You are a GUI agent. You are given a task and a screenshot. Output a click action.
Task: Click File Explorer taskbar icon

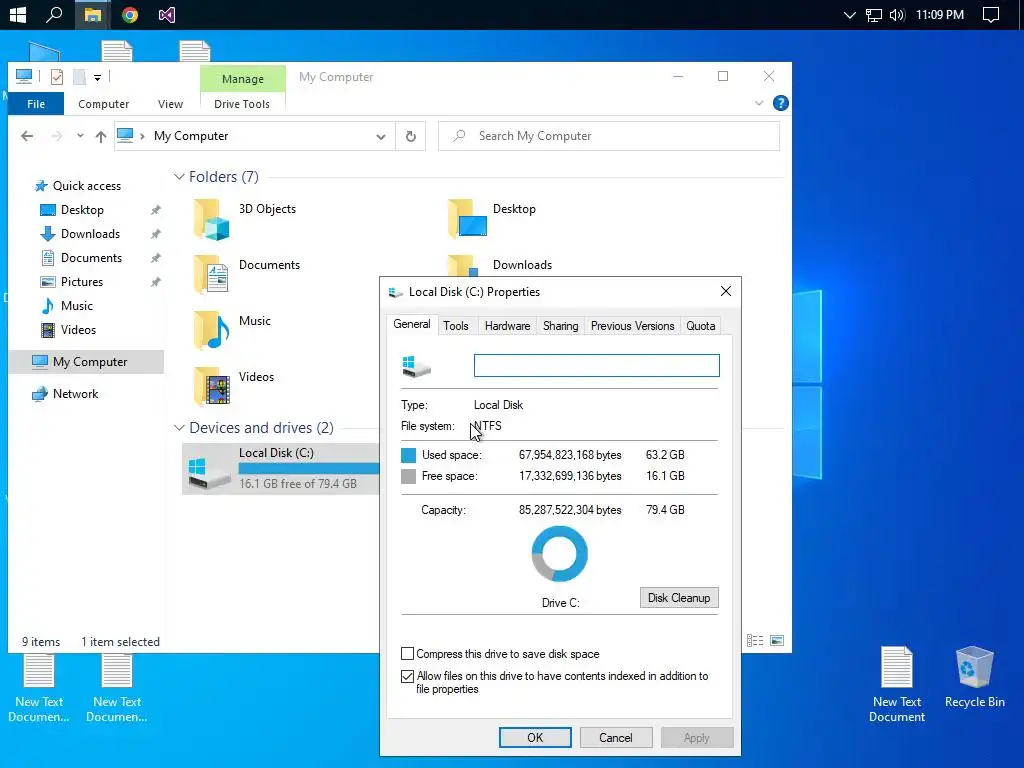tap(93, 14)
